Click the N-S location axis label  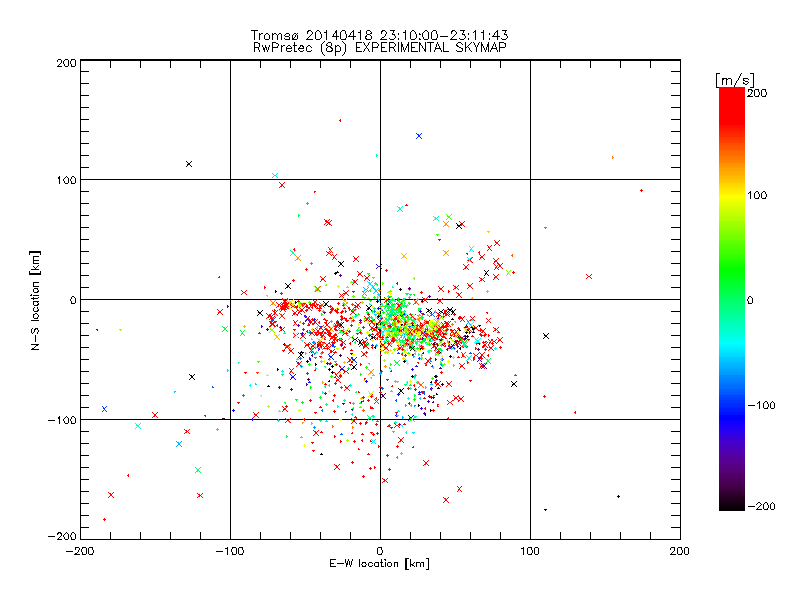(35, 300)
